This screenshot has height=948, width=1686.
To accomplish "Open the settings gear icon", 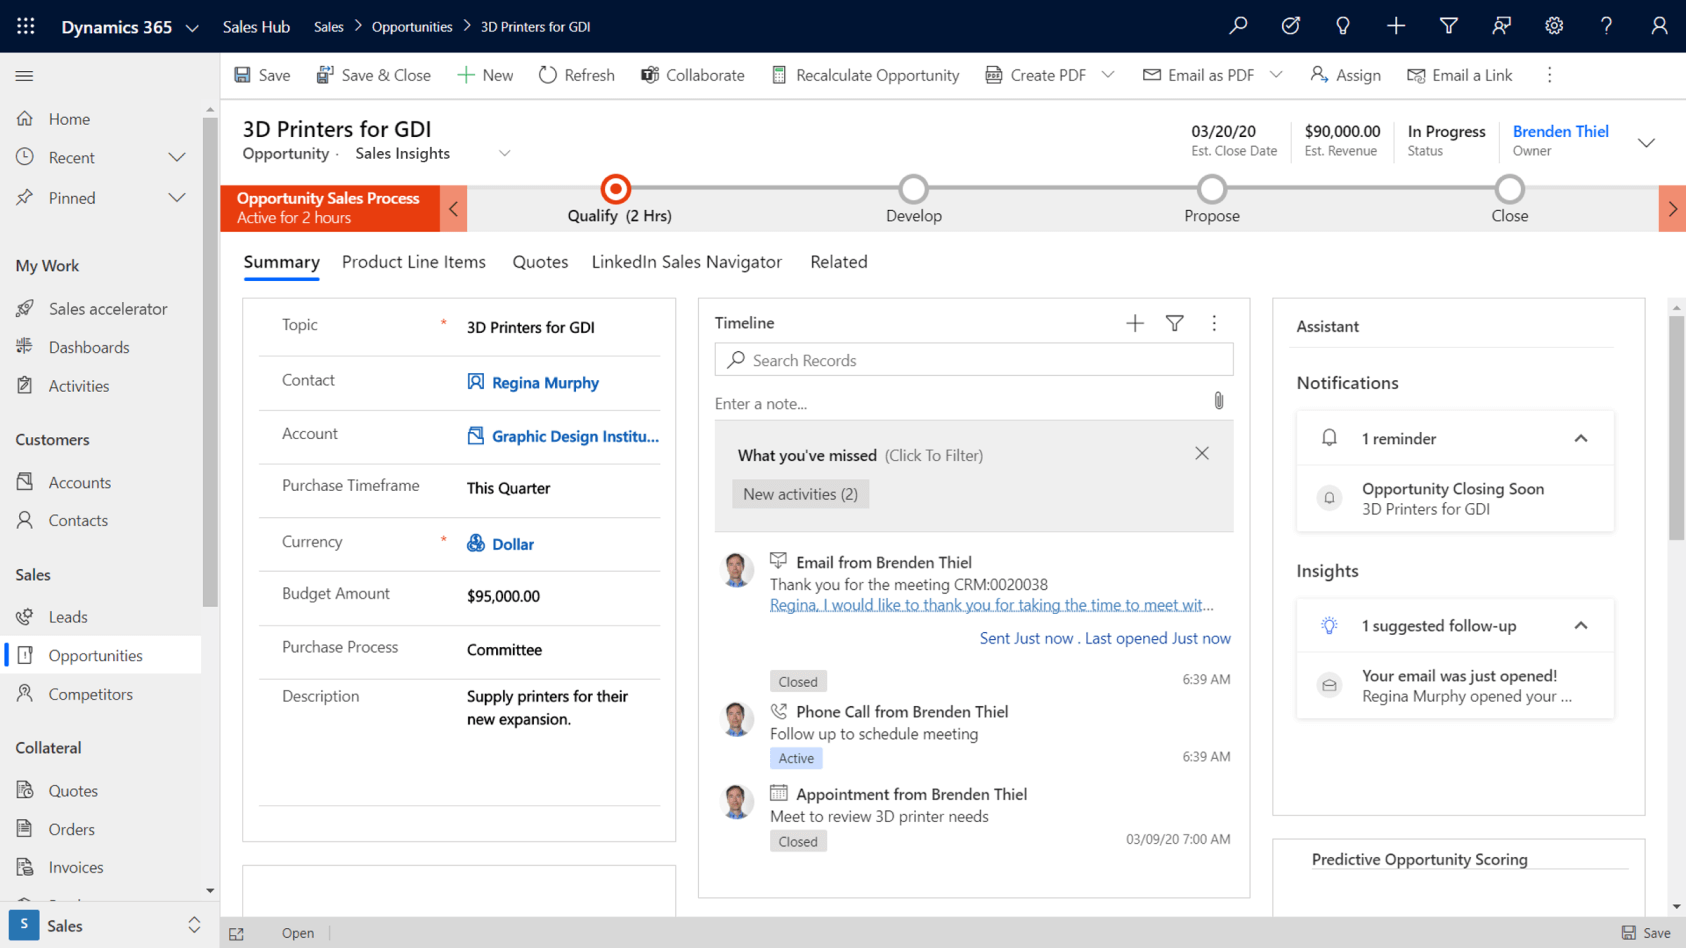I will (x=1553, y=26).
